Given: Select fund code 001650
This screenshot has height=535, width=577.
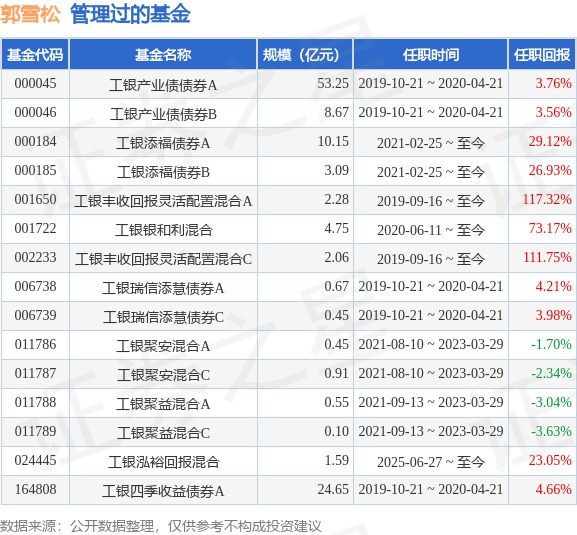Looking at the screenshot, I should 35,199.
